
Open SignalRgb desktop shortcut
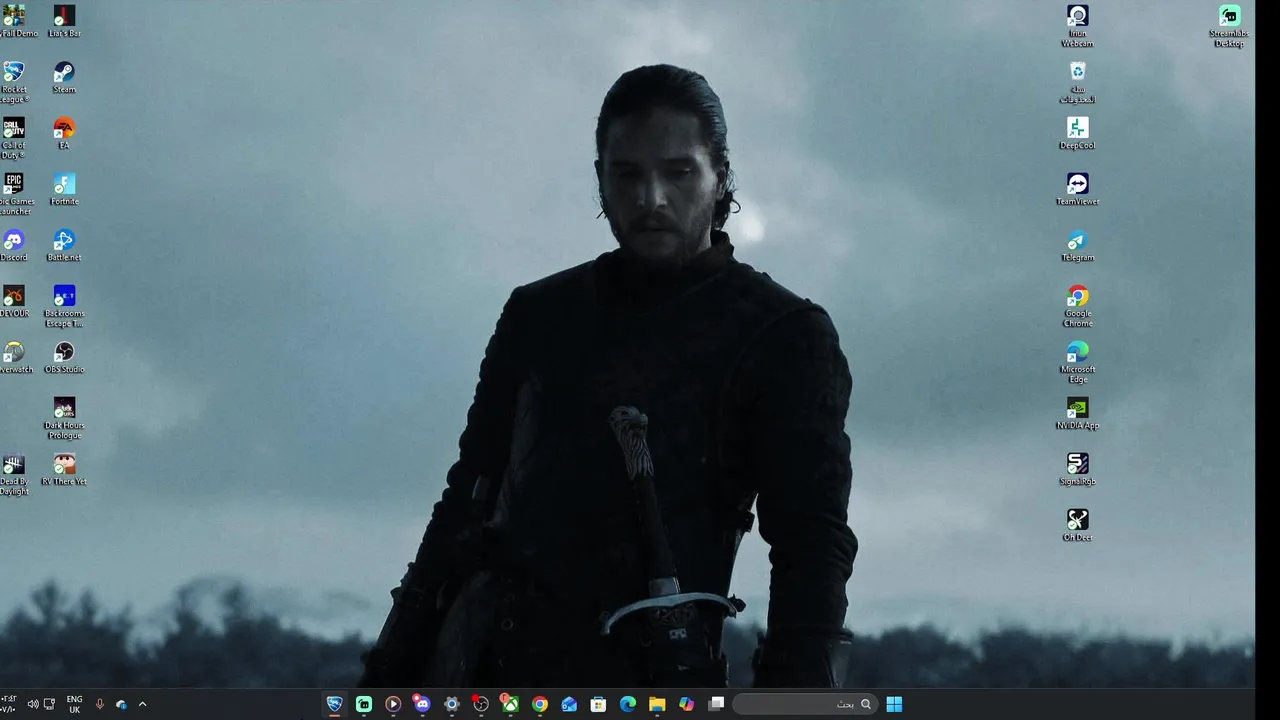(1077, 470)
